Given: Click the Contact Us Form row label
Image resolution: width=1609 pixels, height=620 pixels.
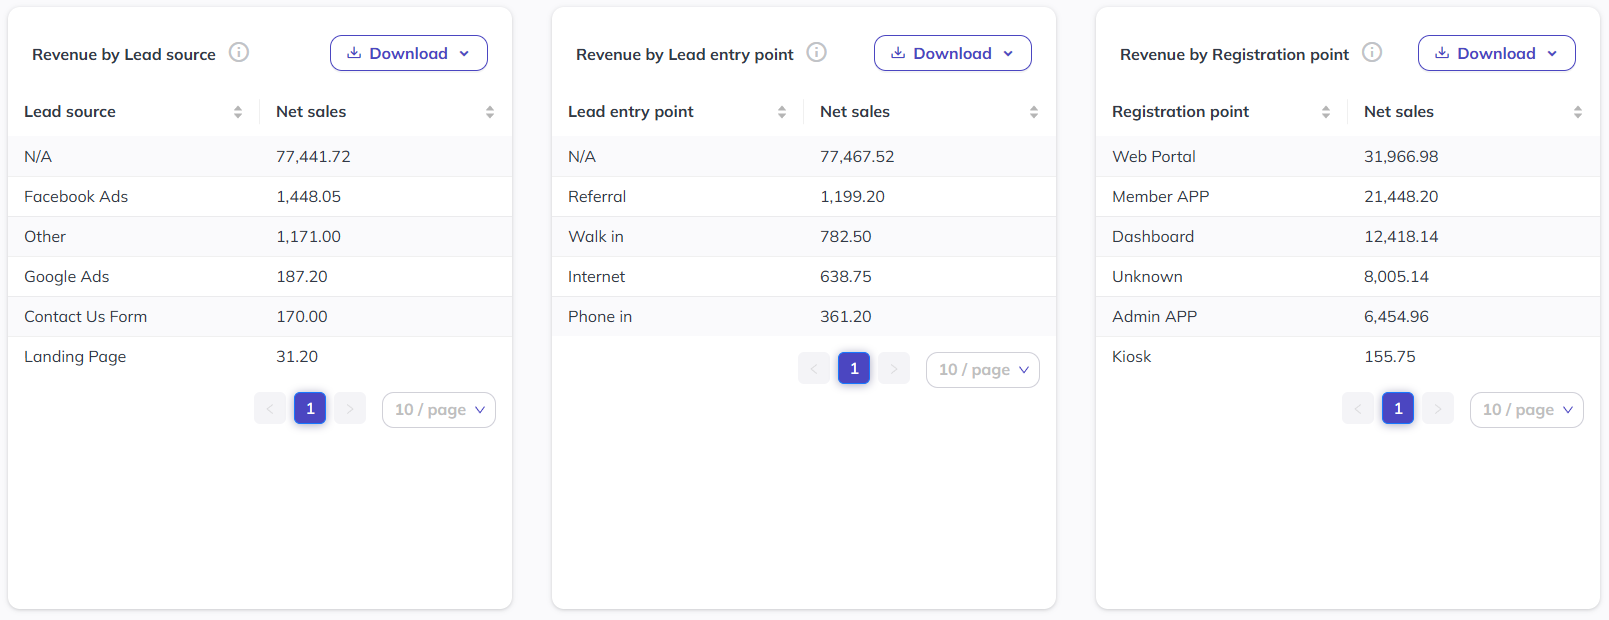Looking at the screenshot, I should tap(86, 317).
